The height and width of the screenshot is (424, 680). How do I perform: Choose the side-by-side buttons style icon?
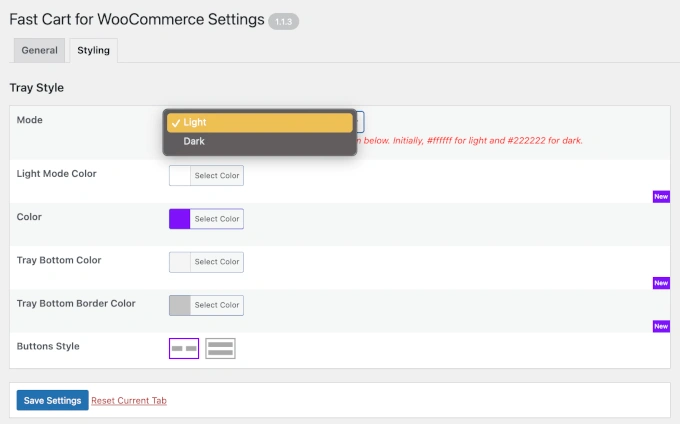coord(184,348)
